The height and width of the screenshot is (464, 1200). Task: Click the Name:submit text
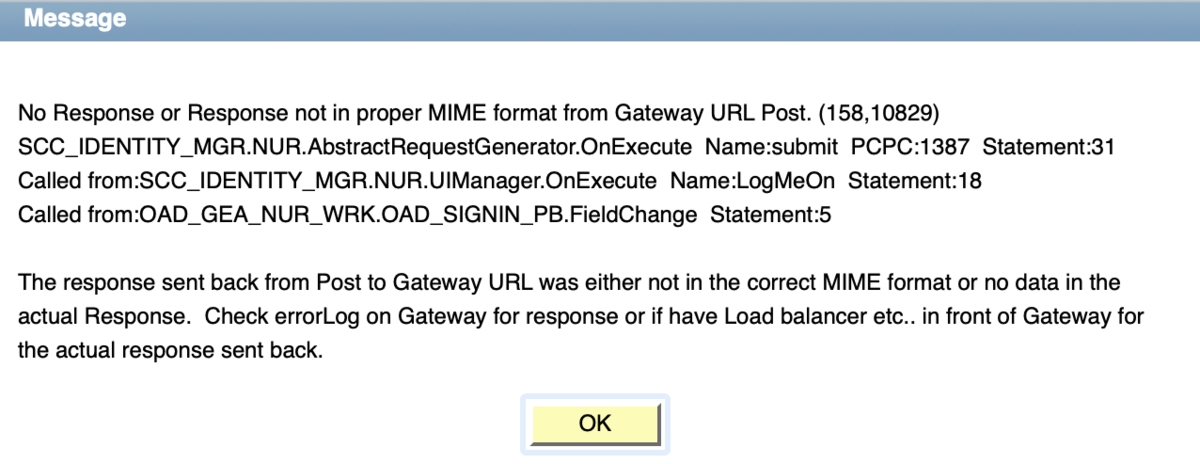771,148
